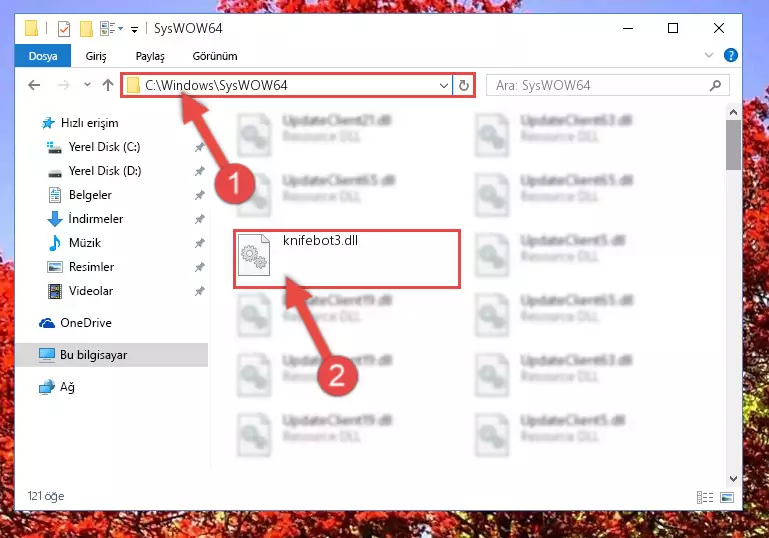Click the pin icon beside Yerel Disk (C:)
Image resolution: width=769 pixels, height=538 pixels.
click(x=199, y=147)
